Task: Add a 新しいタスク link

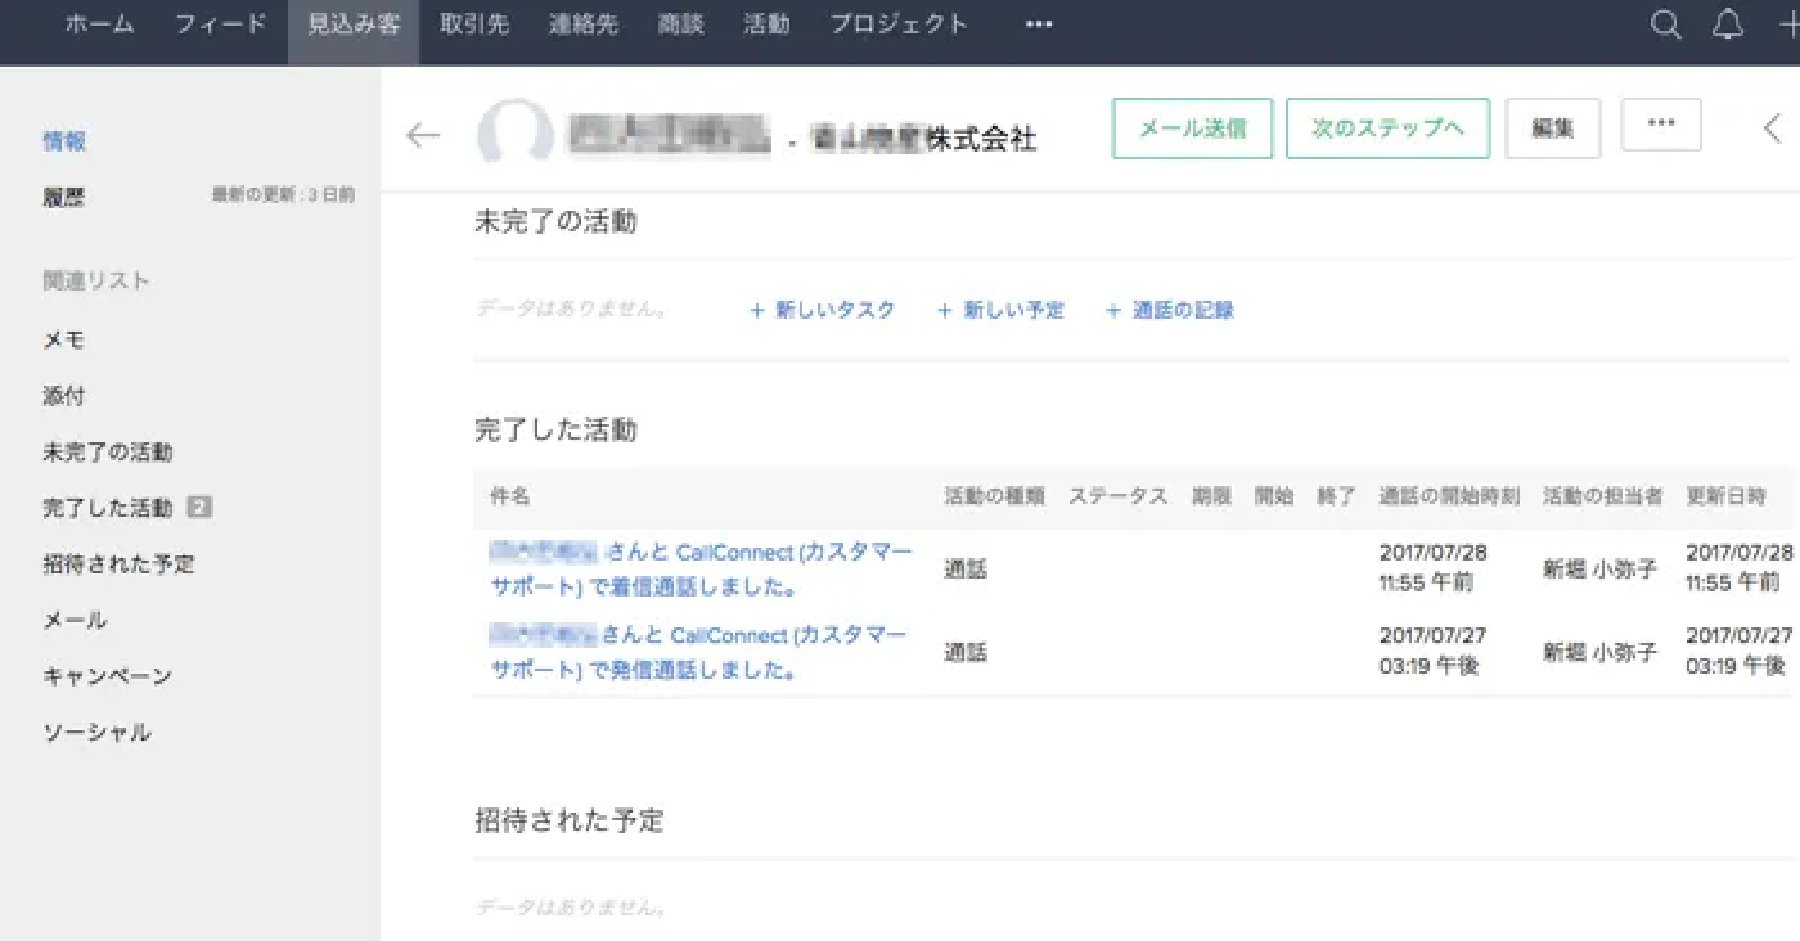Action: [x=822, y=310]
